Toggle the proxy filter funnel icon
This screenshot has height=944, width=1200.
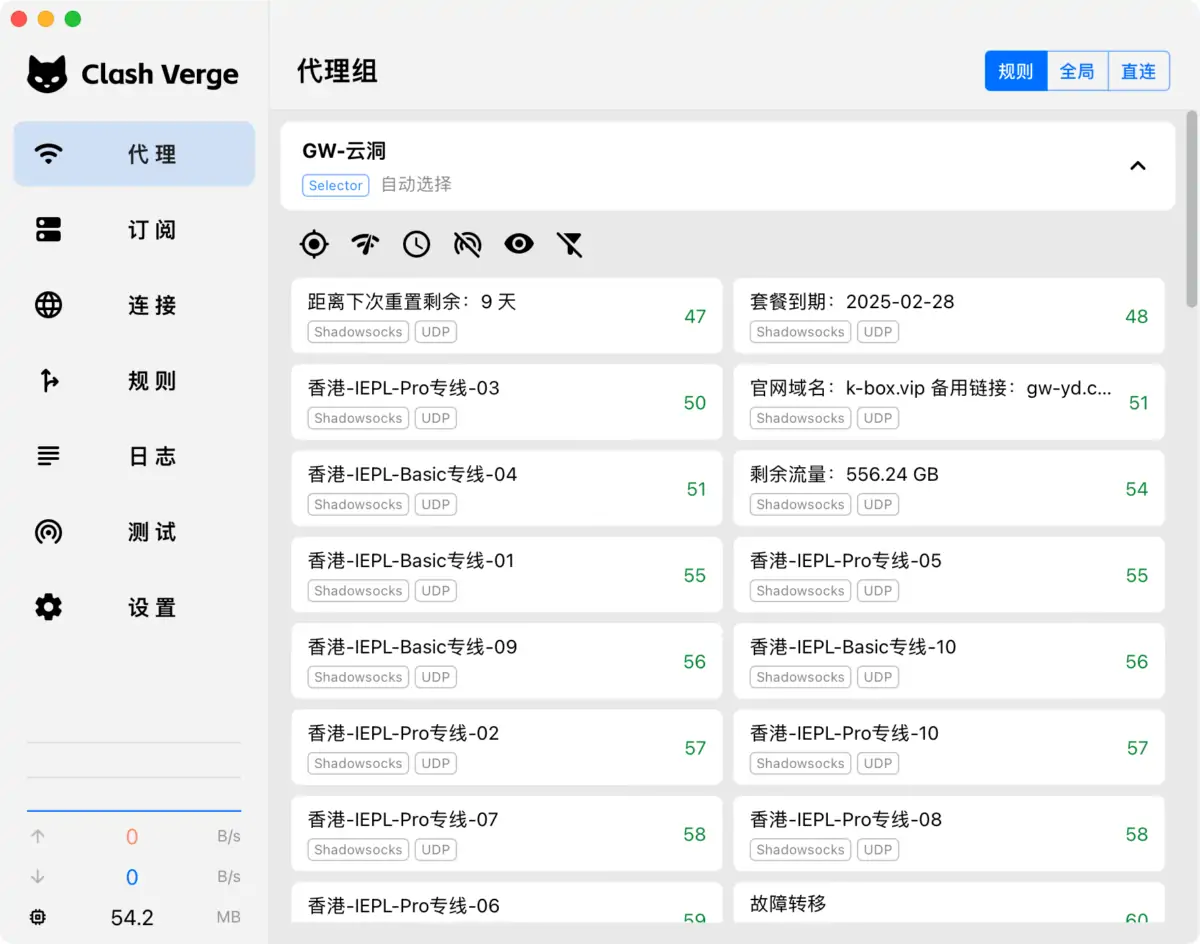point(569,244)
